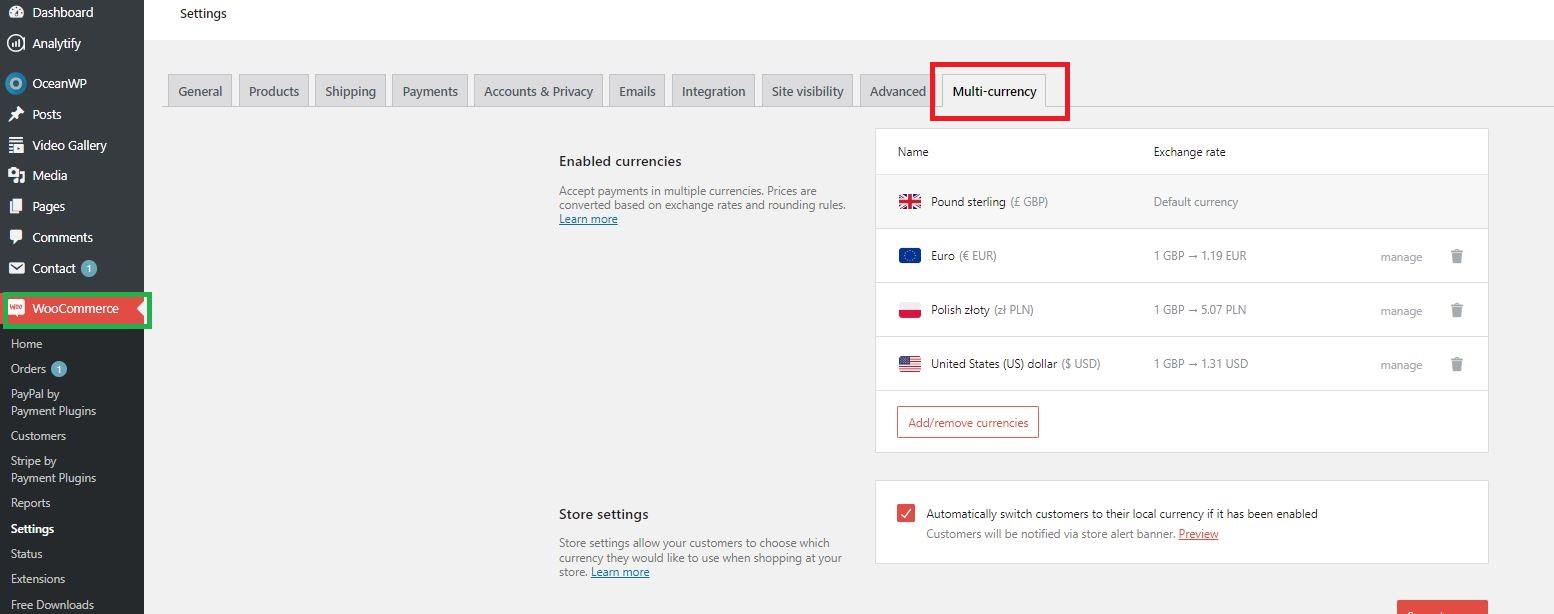Click trash icon for United States dollar
This screenshot has height=614, width=1554.
point(1457,364)
